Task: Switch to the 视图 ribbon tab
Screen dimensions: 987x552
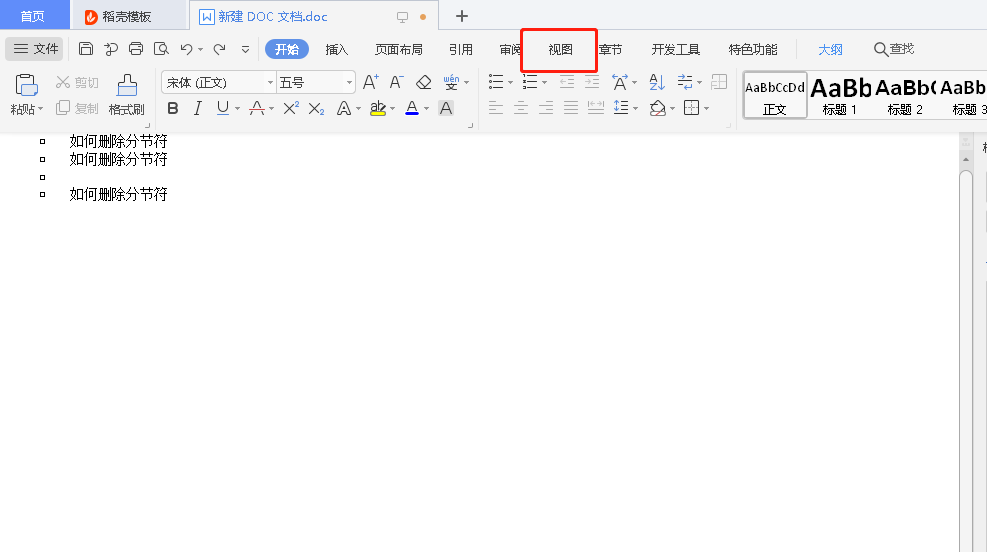Action: [560, 49]
